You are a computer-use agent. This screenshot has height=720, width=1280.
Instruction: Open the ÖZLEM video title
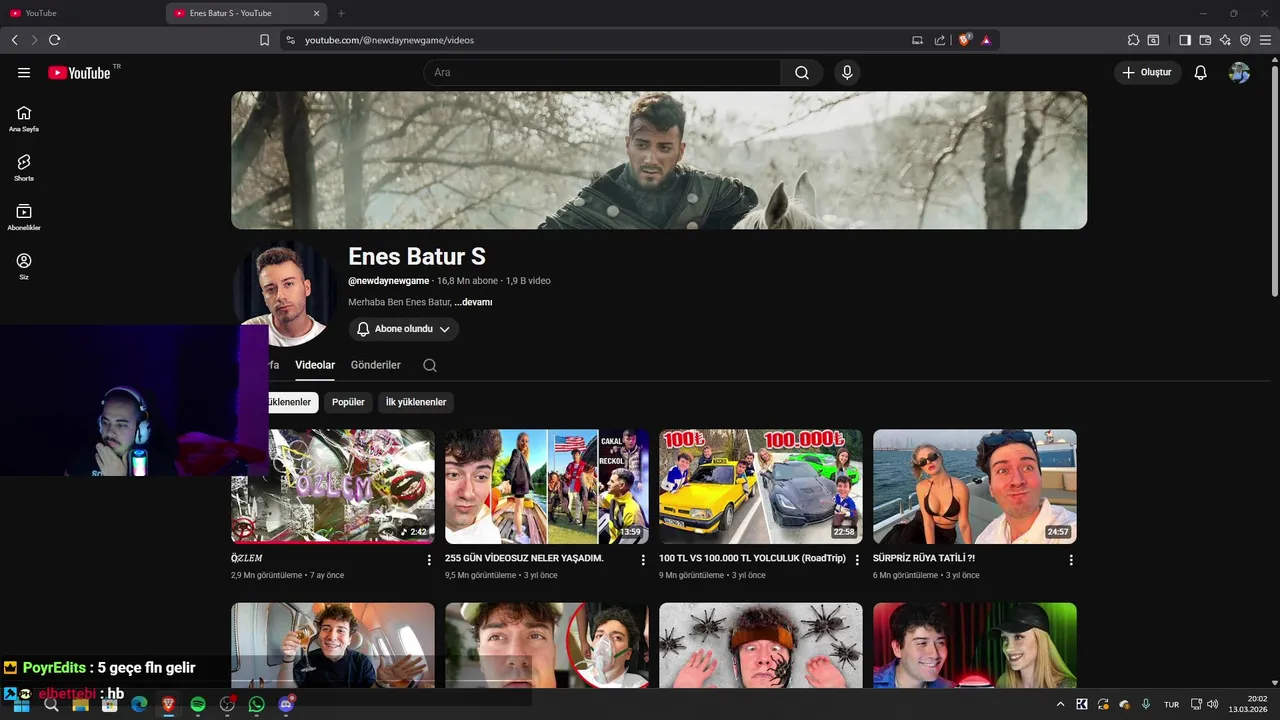[x=247, y=558]
